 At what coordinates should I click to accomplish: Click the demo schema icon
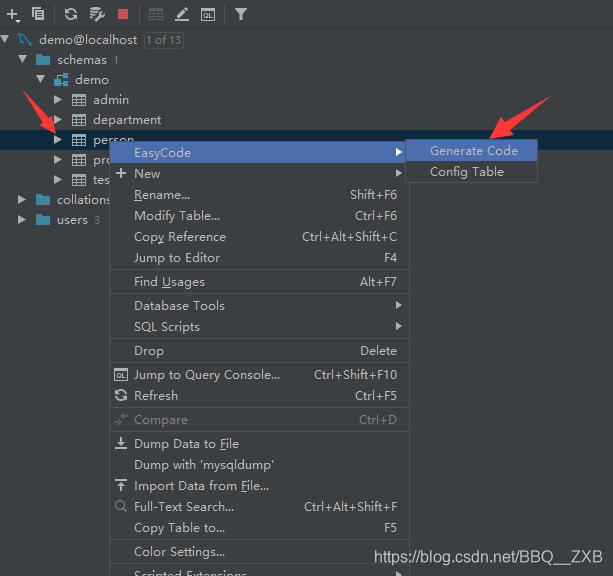(x=61, y=80)
